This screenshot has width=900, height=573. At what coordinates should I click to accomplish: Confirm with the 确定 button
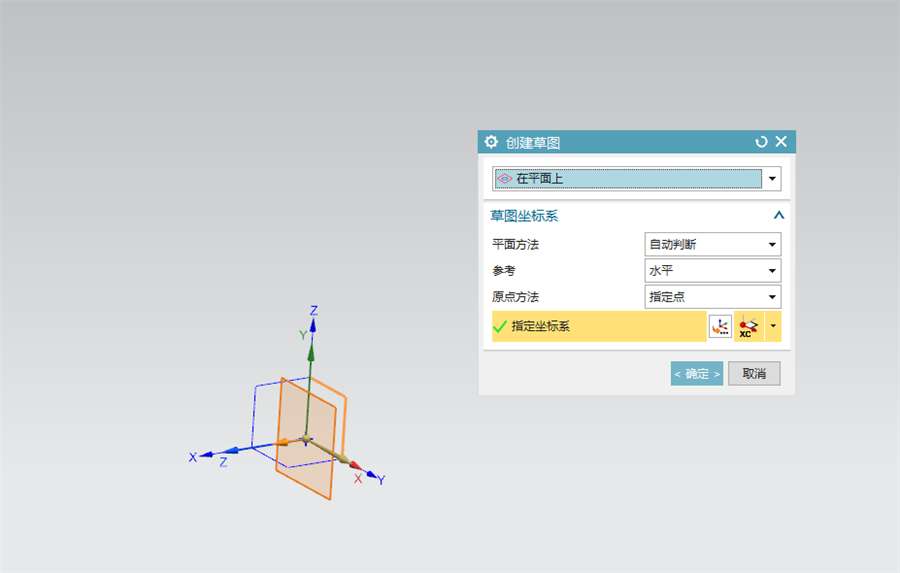click(697, 374)
